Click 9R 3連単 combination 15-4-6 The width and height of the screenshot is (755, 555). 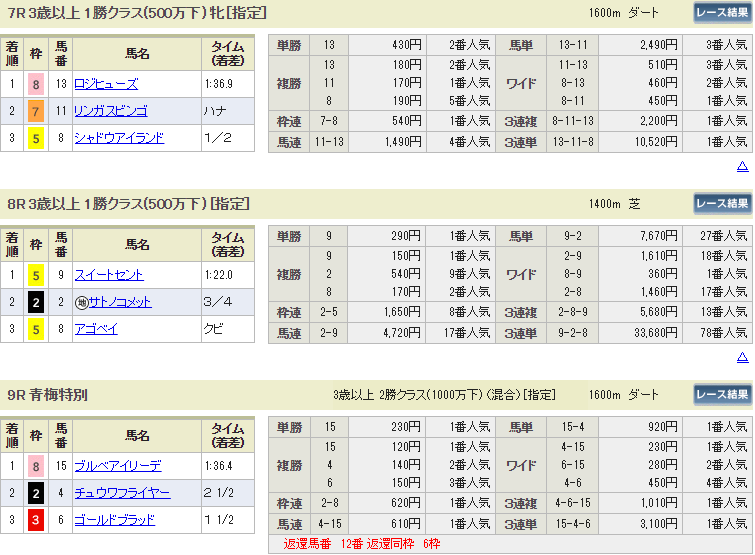tap(573, 524)
